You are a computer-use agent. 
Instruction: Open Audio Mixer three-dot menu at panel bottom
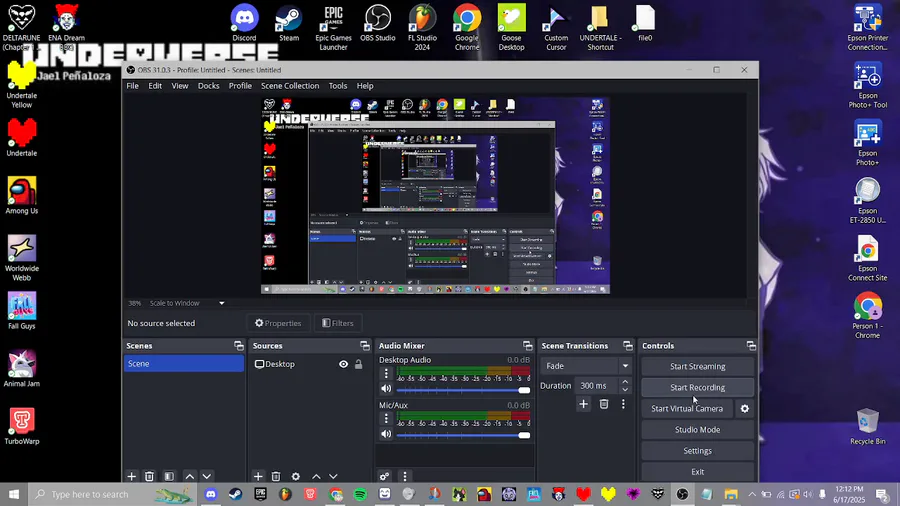point(405,476)
